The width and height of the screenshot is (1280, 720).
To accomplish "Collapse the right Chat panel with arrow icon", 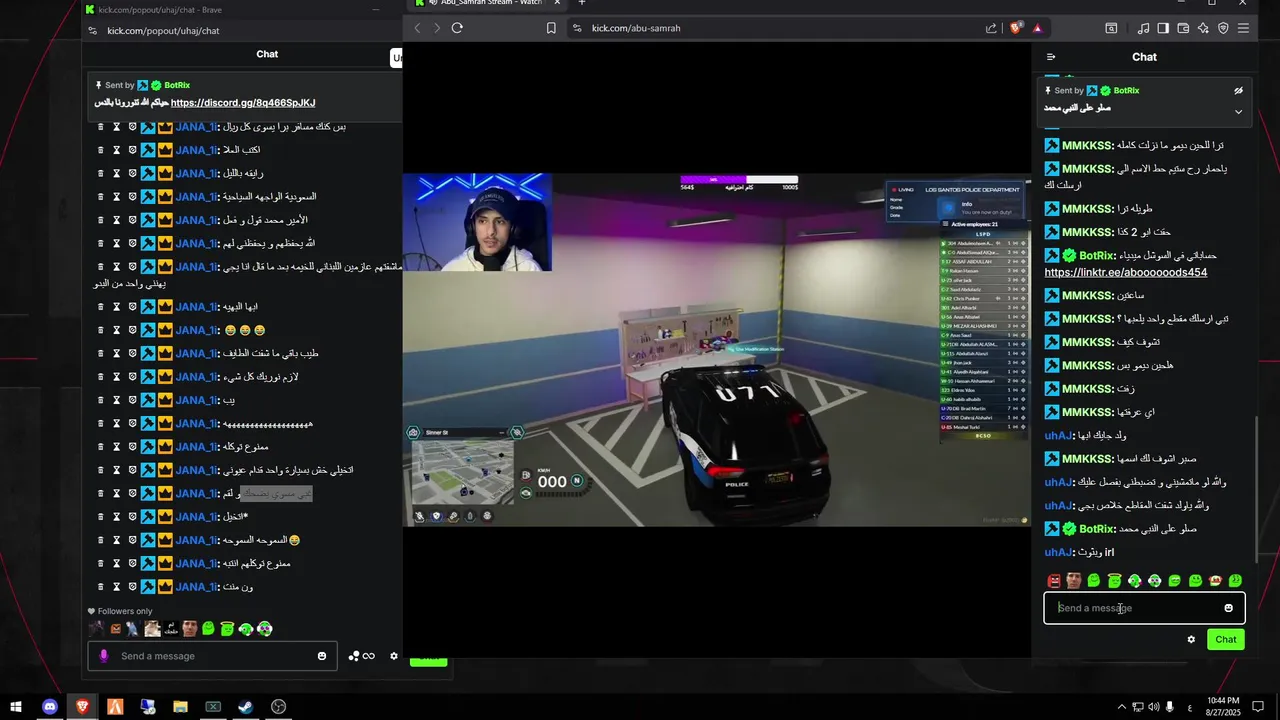I will pos(1051,57).
